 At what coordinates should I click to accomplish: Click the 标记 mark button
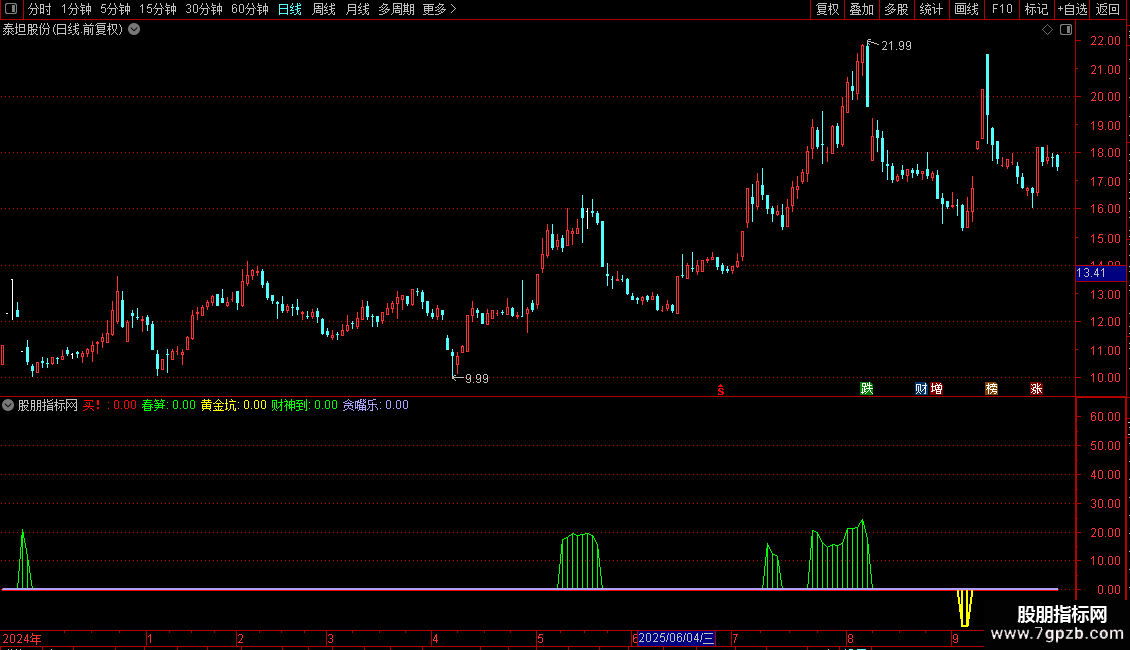pyautogui.click(x=1036, y=9)
